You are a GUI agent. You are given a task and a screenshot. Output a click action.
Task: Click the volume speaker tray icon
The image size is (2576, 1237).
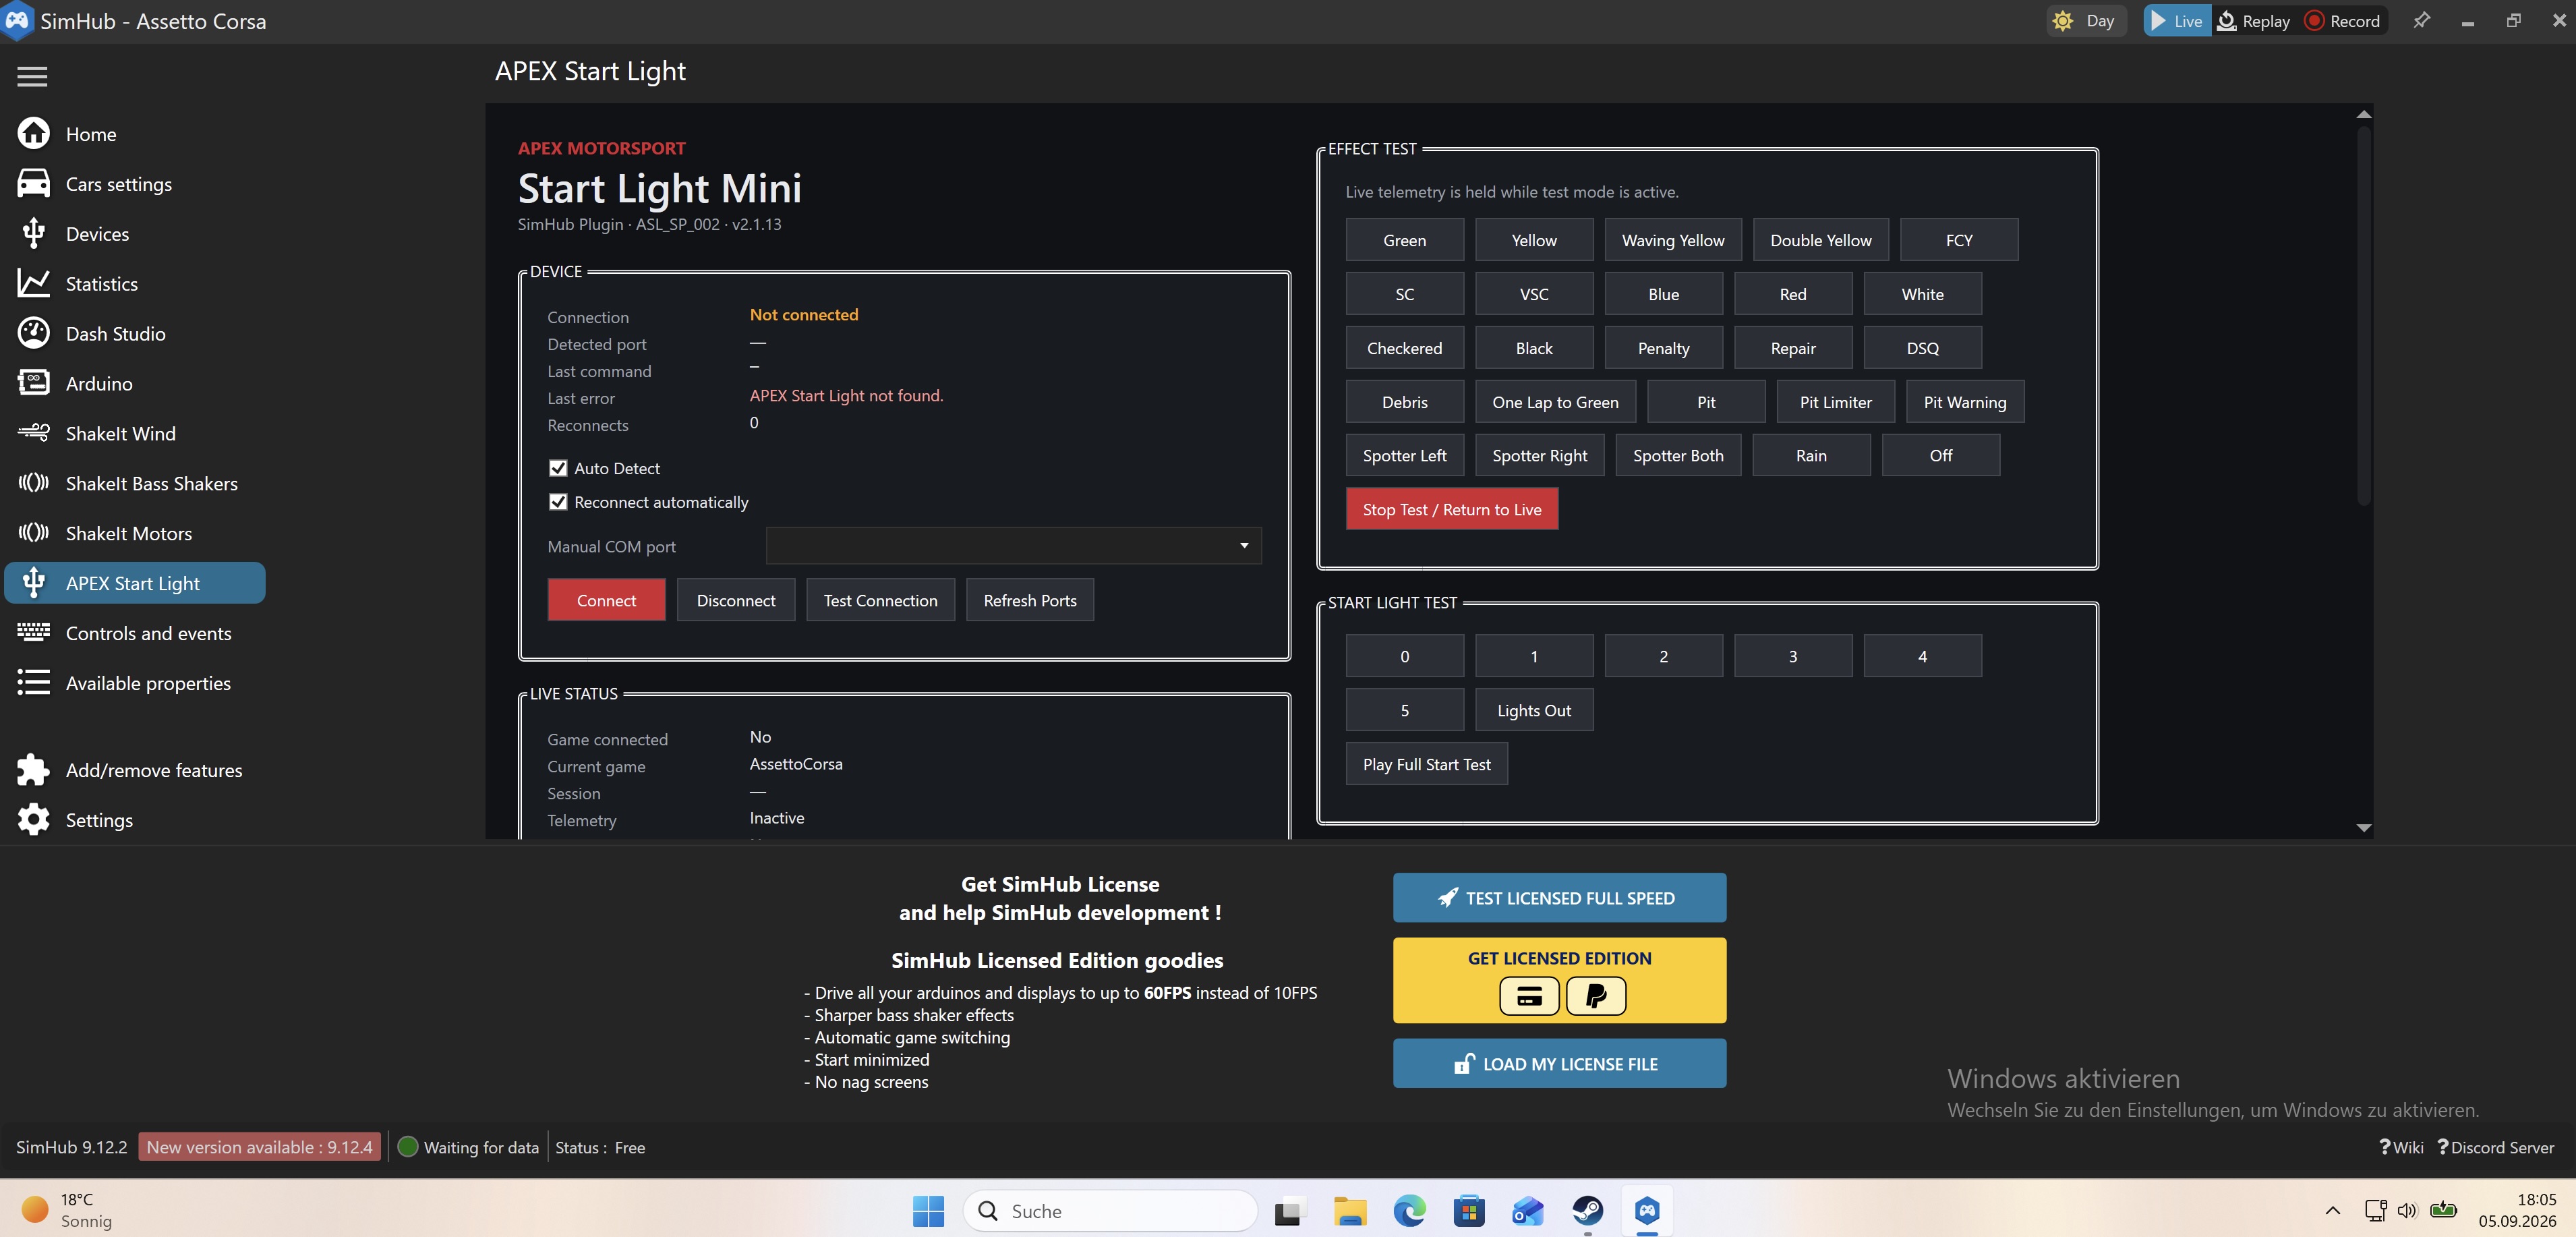point(2406,1211)
